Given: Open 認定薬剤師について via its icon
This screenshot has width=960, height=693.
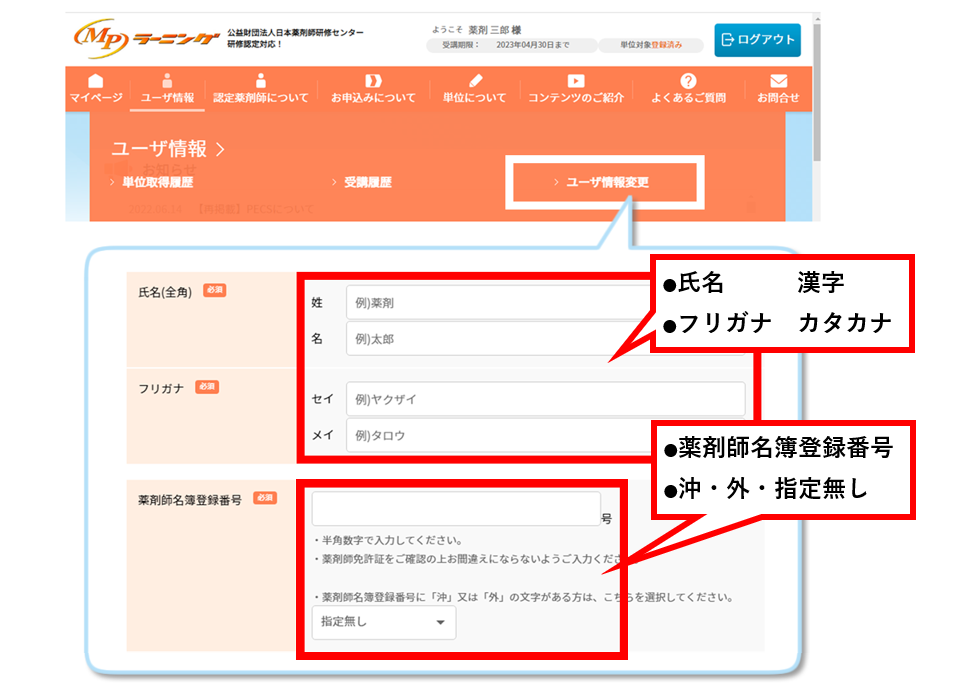Looking at the screenshot, I should 261,80.
